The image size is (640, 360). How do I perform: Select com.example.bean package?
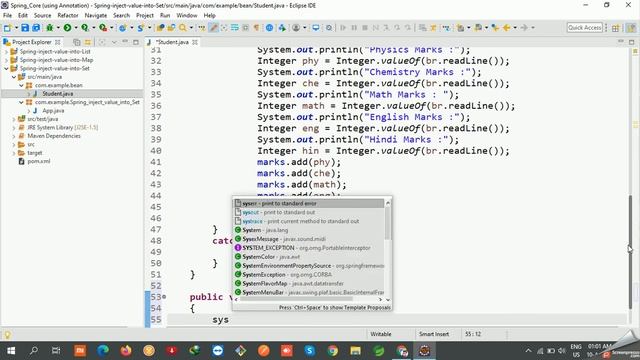(59, 85)
